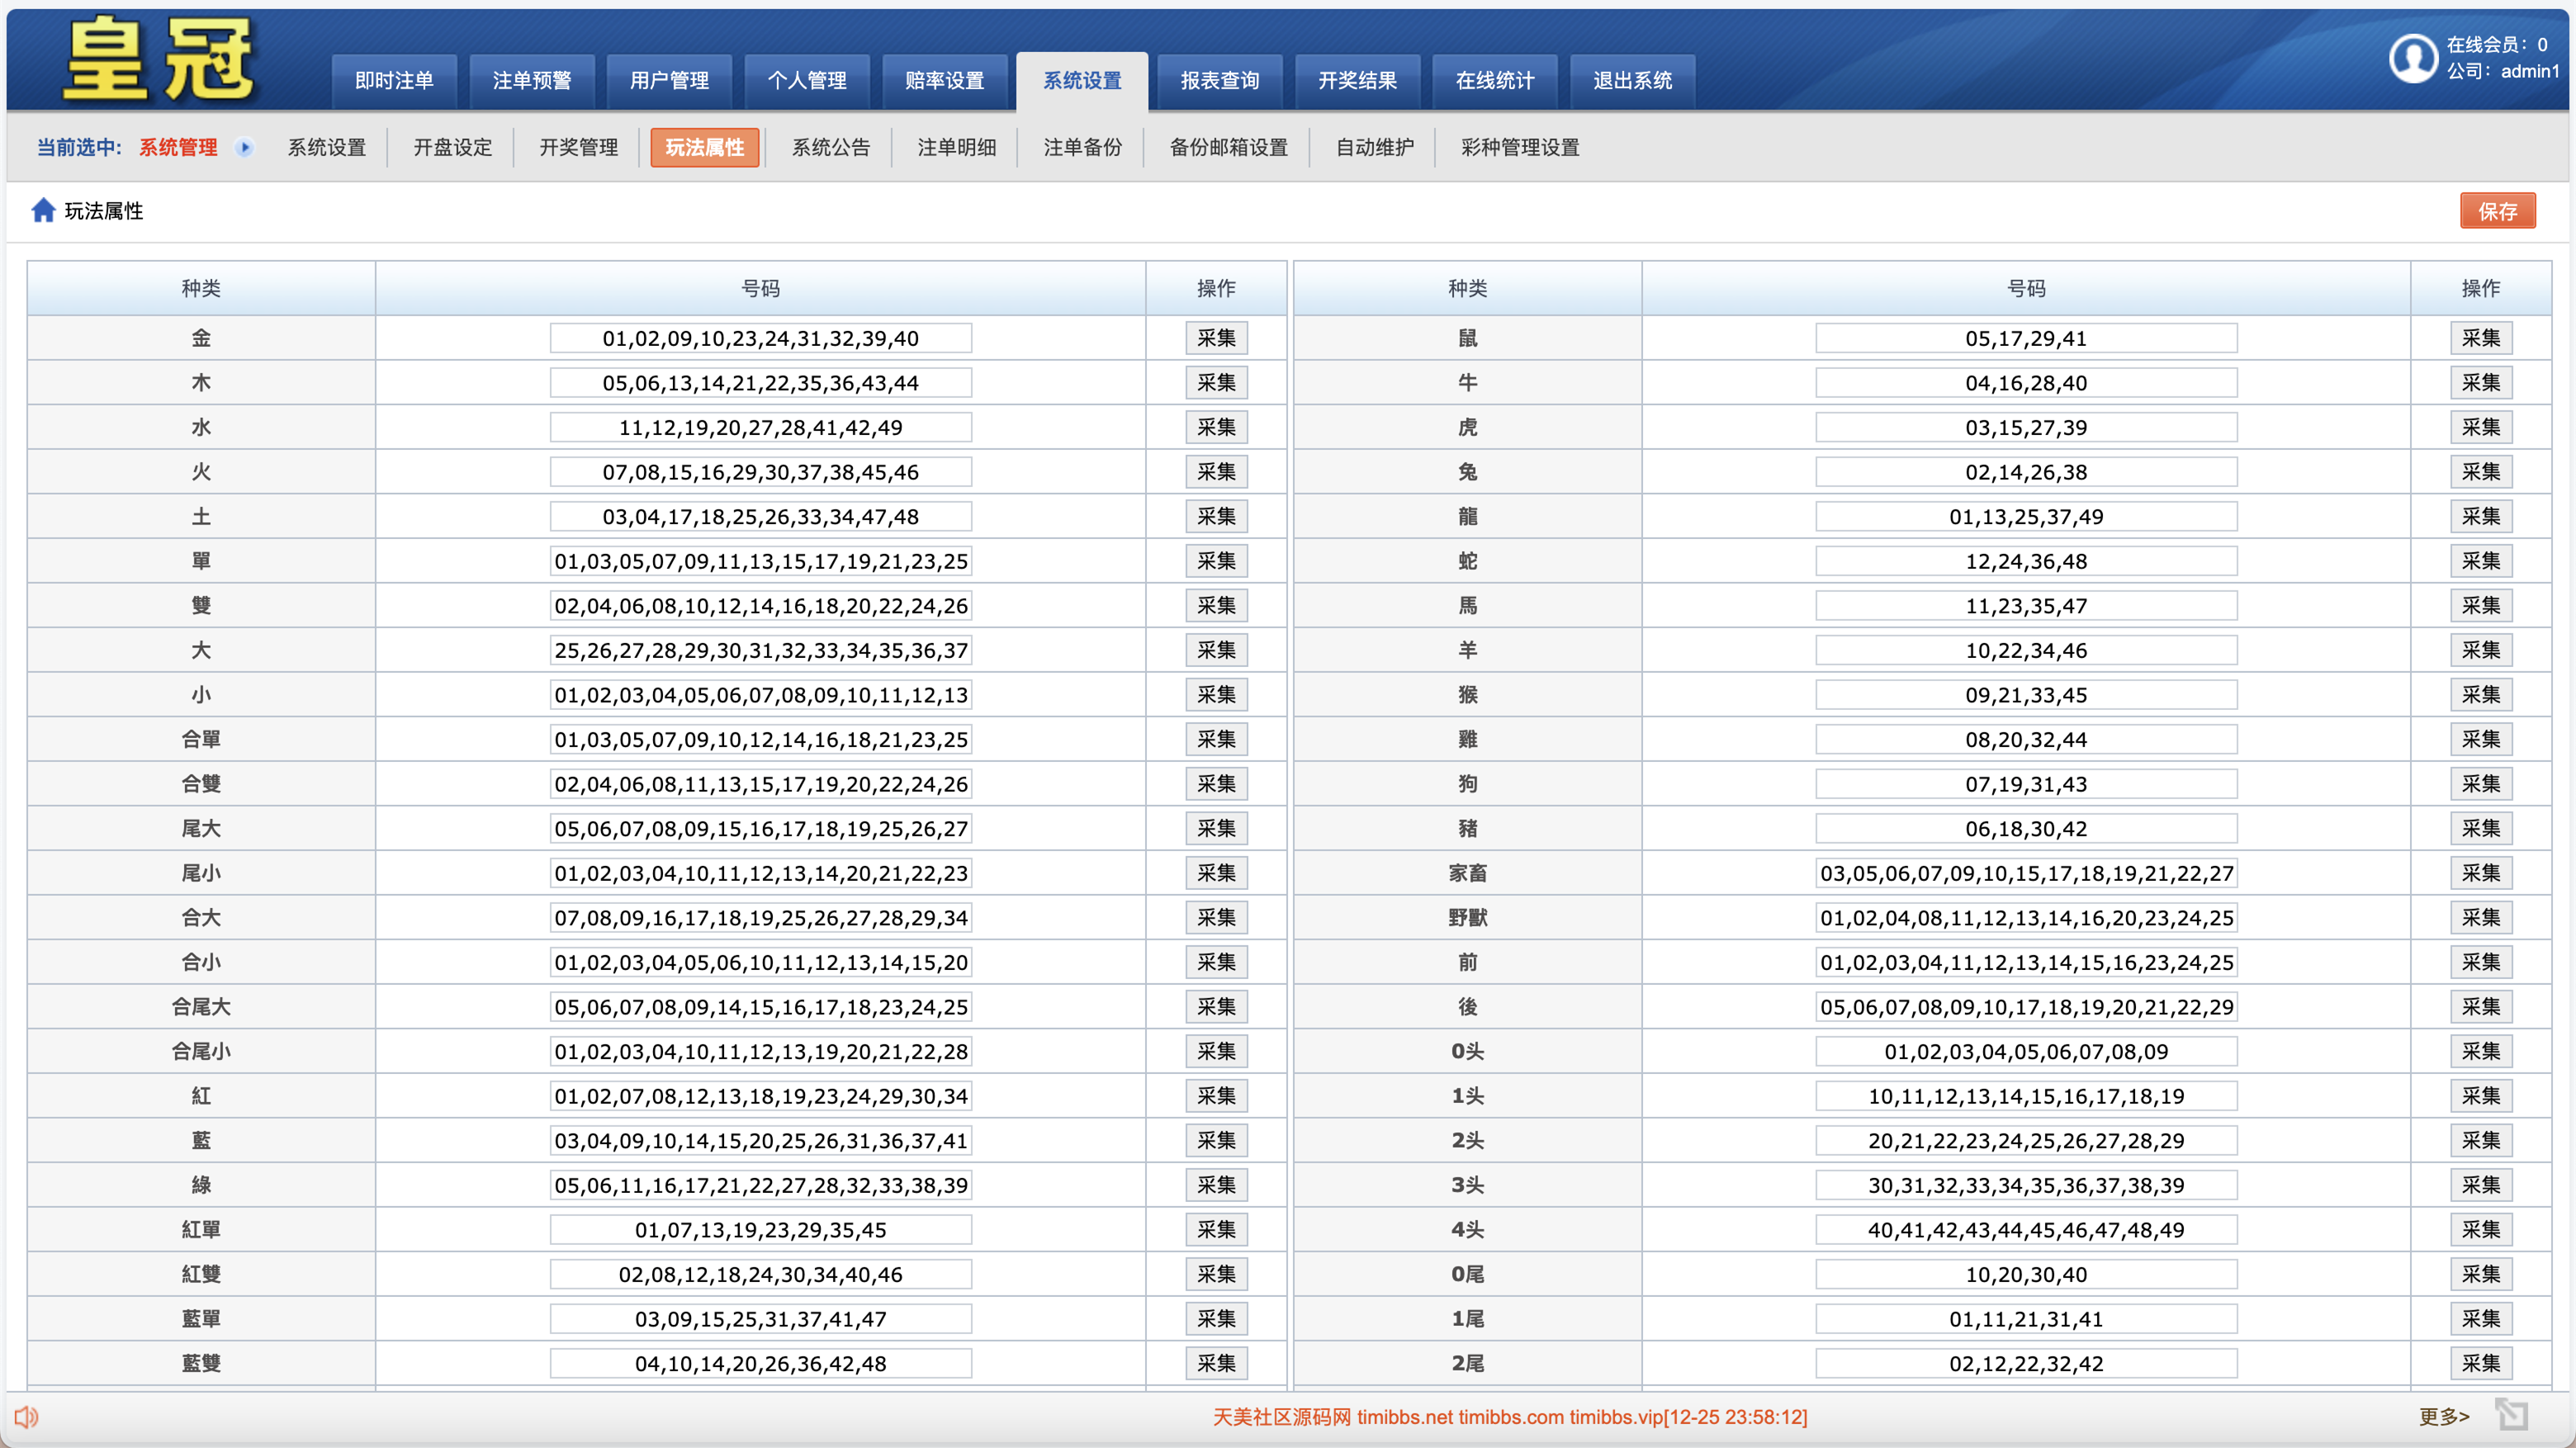Select the 开奖管理 submenu item
Viewport: 2576px width, 1448px height.
578,148
